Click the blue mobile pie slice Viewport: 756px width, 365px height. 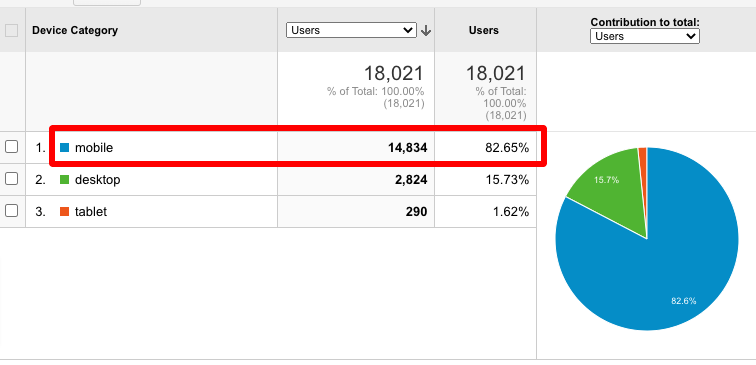click(x=675, y=270)
